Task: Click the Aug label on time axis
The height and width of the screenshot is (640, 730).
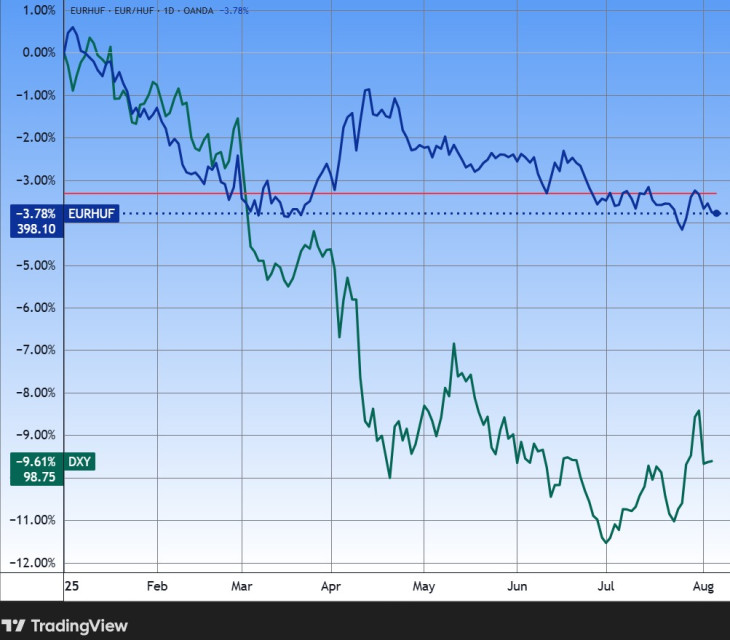Action: 703,586
